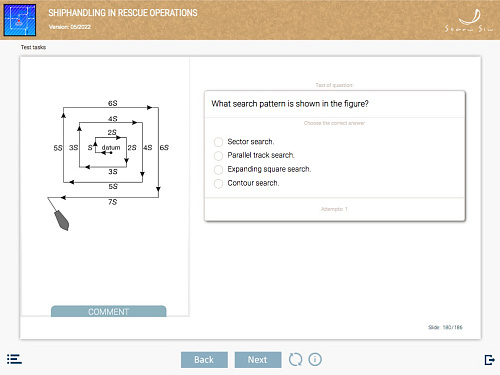The width and height of the screenshot is (500, 375).
Task: Open the info icon next to Next
Action: [315, 359]
